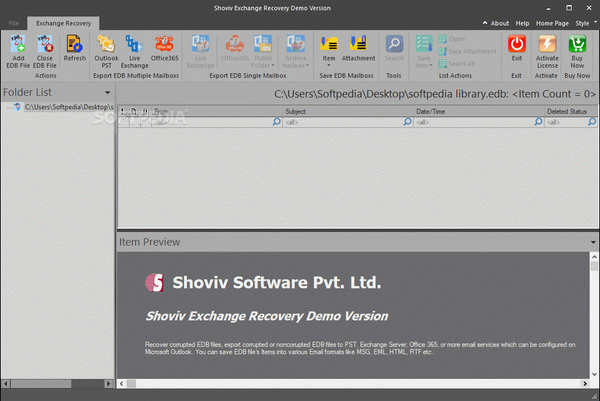Open Live Exchange under Export EDB Multiple Mailboxs
The width and height of the screenshot is (600, 401).
click(134, 52)
